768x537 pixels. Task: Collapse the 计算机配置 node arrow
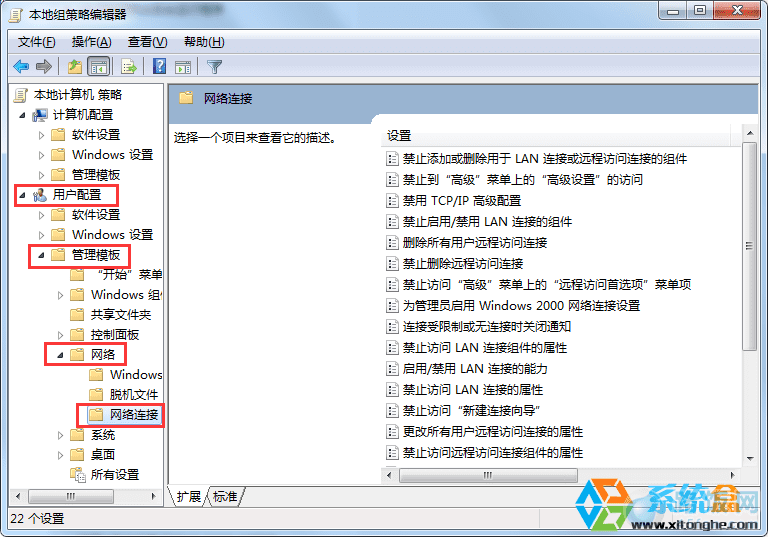pos(22,115)
